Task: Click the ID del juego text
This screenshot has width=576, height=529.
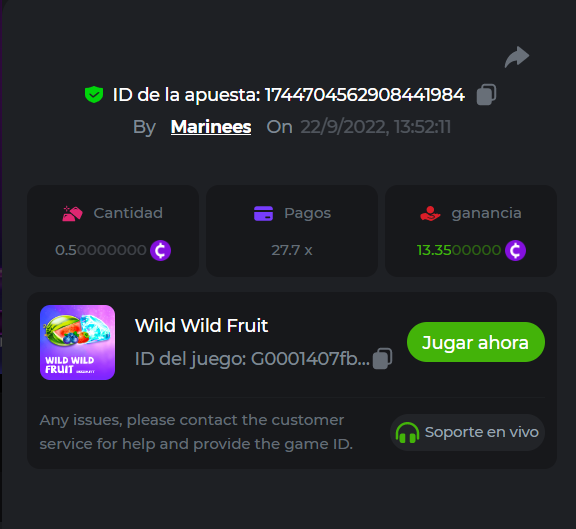Action: (x=252, y=359)
